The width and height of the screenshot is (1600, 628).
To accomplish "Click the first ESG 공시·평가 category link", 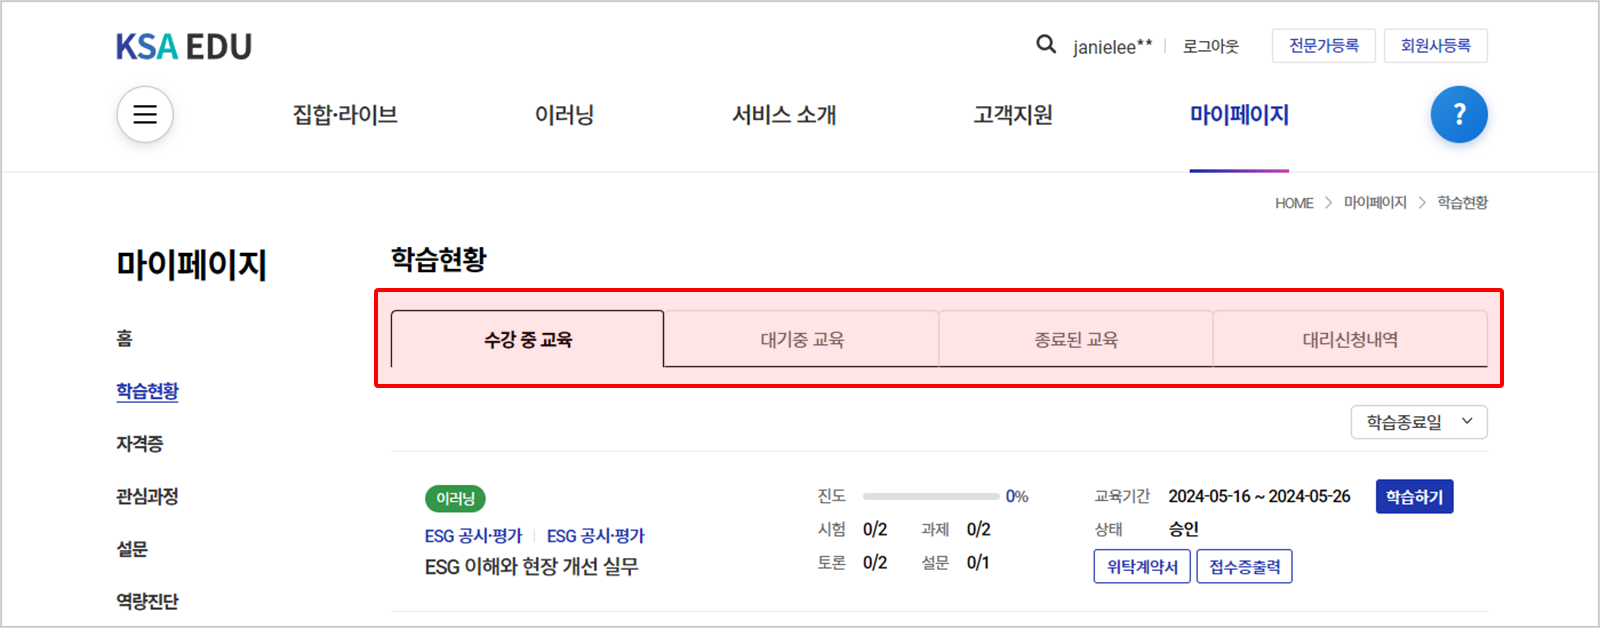I will (473, 536).
